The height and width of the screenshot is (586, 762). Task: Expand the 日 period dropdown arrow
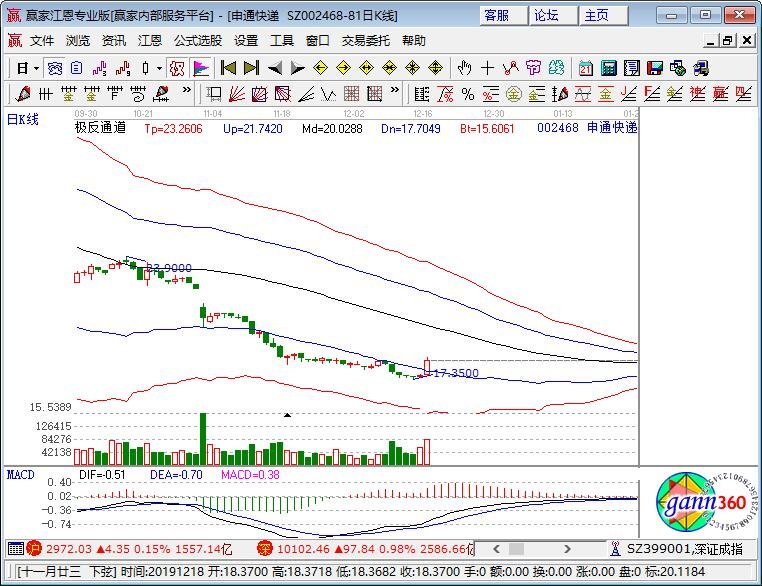36,69
